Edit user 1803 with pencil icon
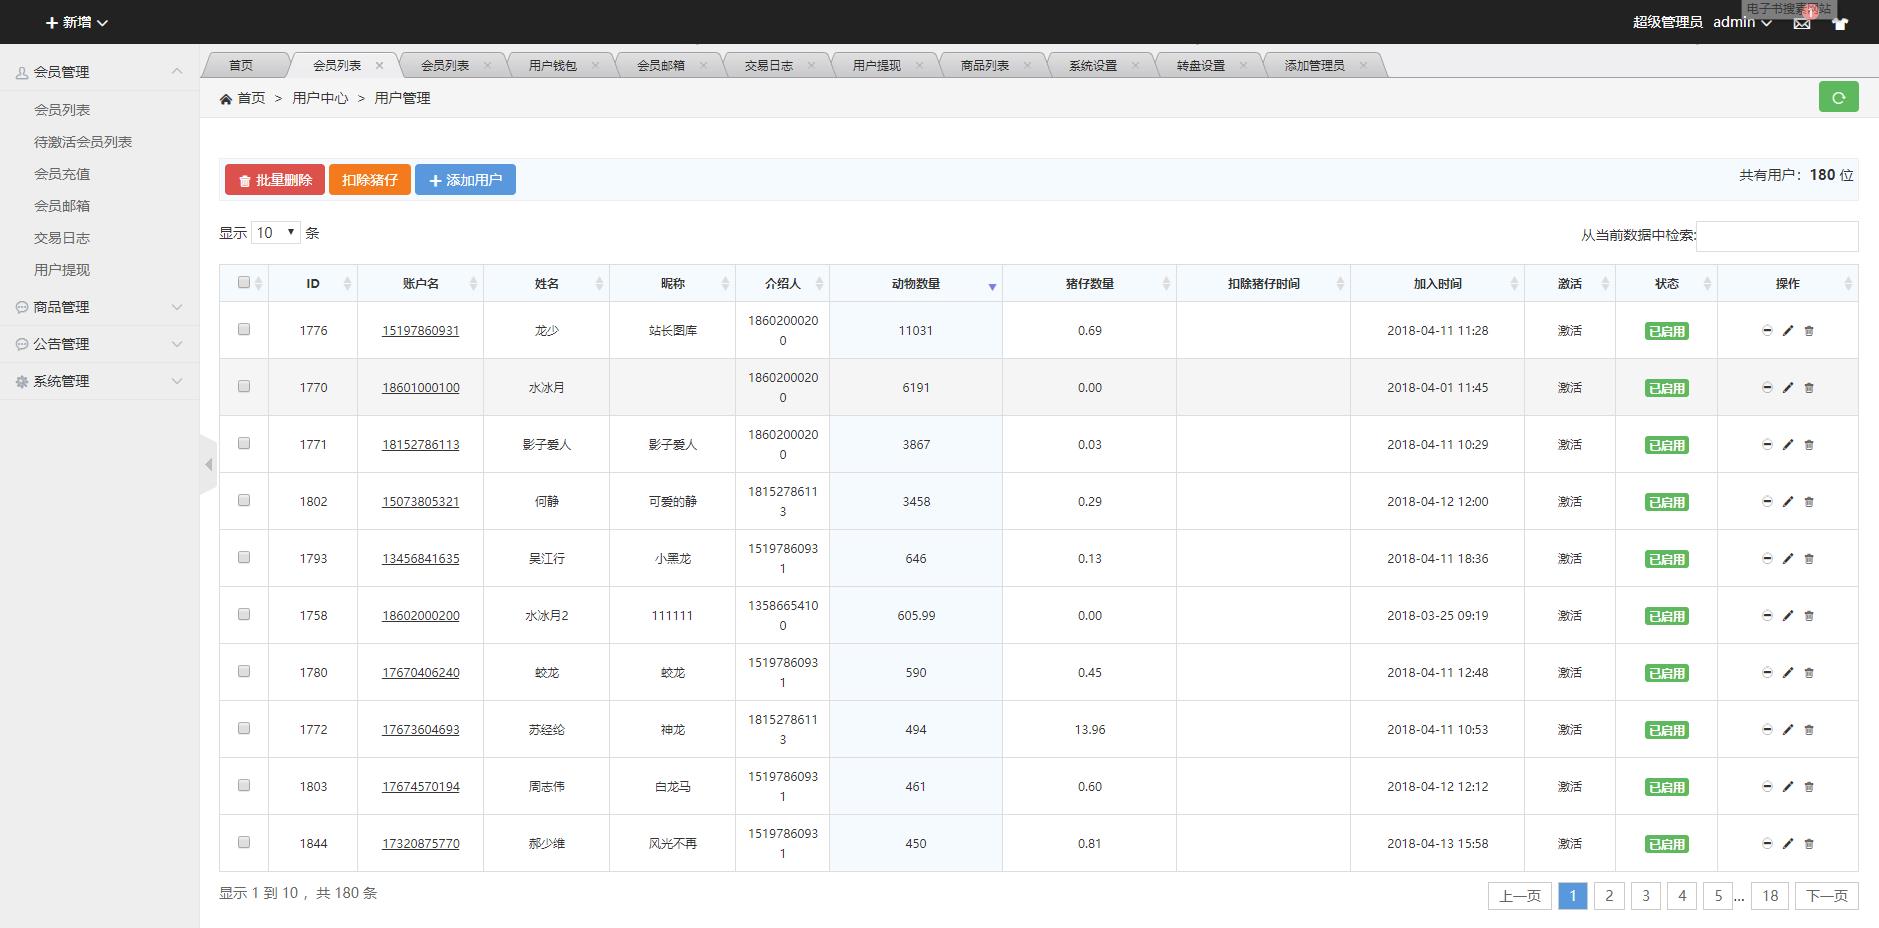The image size is (1879, 928). pos(1788,787)
